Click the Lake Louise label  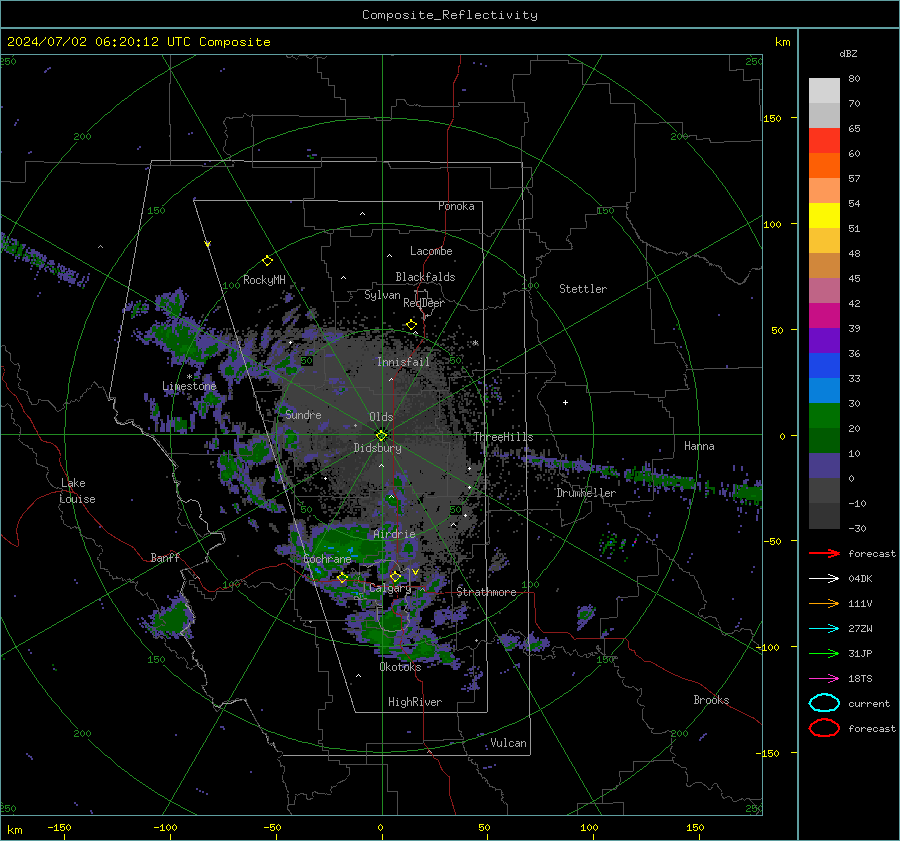click(77, 491)
